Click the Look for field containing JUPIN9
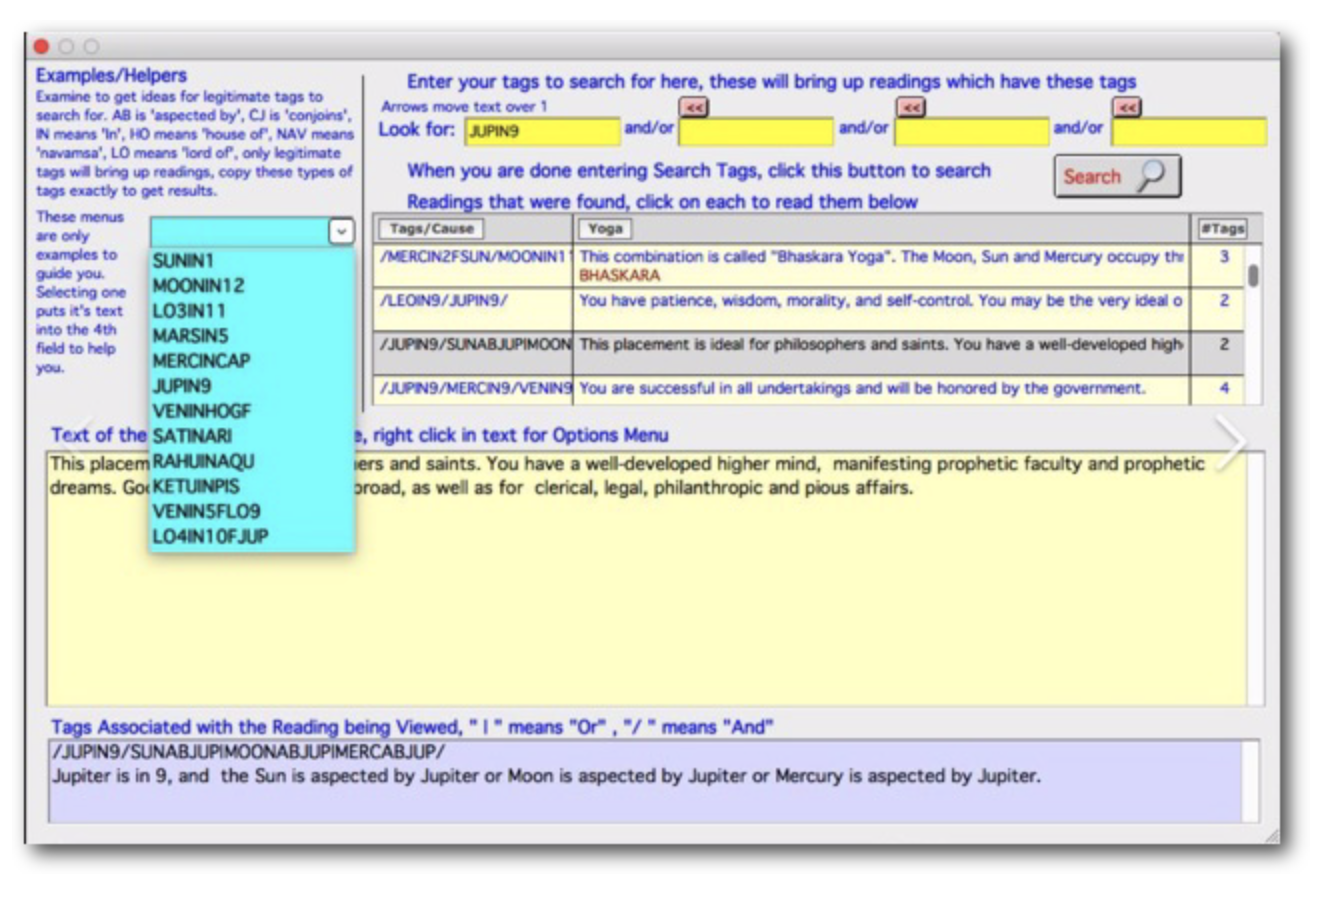 [542, 131]
